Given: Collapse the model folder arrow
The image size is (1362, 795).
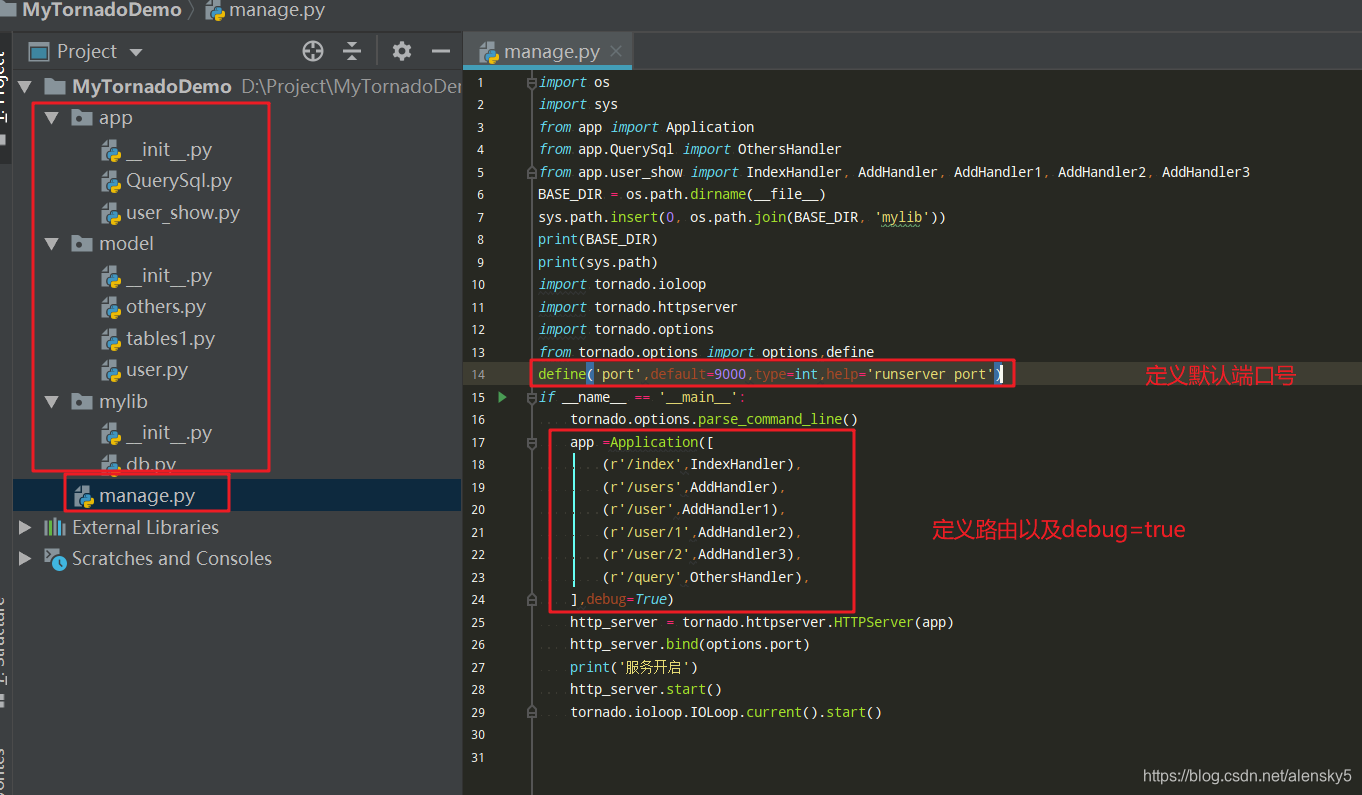Looking at the screenshot, I should 51,244.
